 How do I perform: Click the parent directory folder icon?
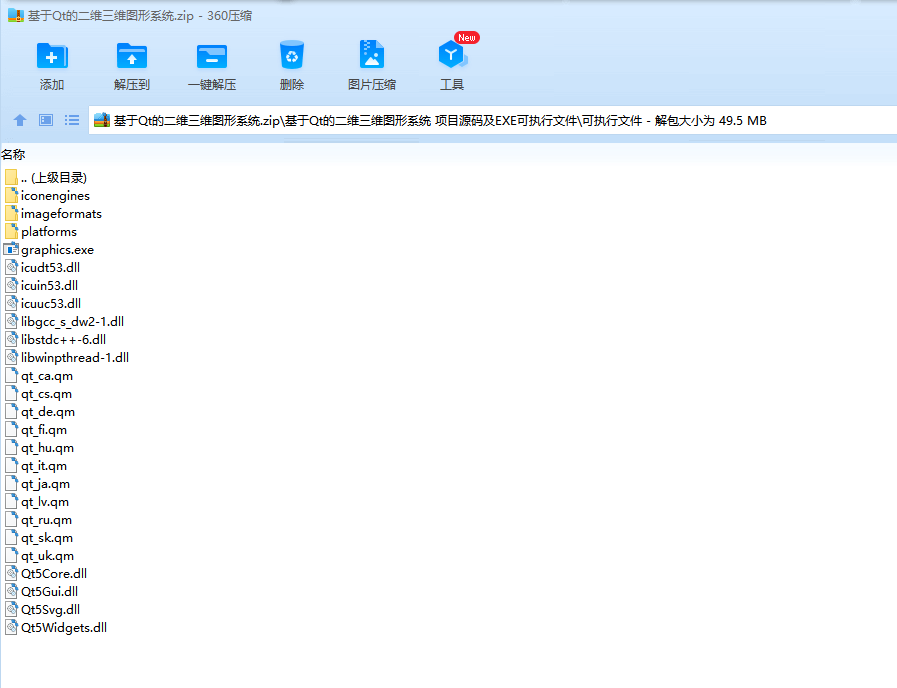11,177
